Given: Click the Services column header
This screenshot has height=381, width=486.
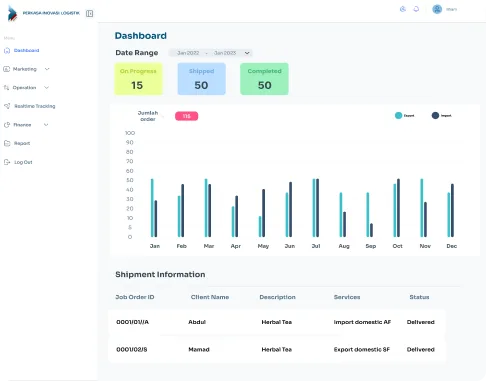Looking at the screenshot, I should [x=347, y=297].
